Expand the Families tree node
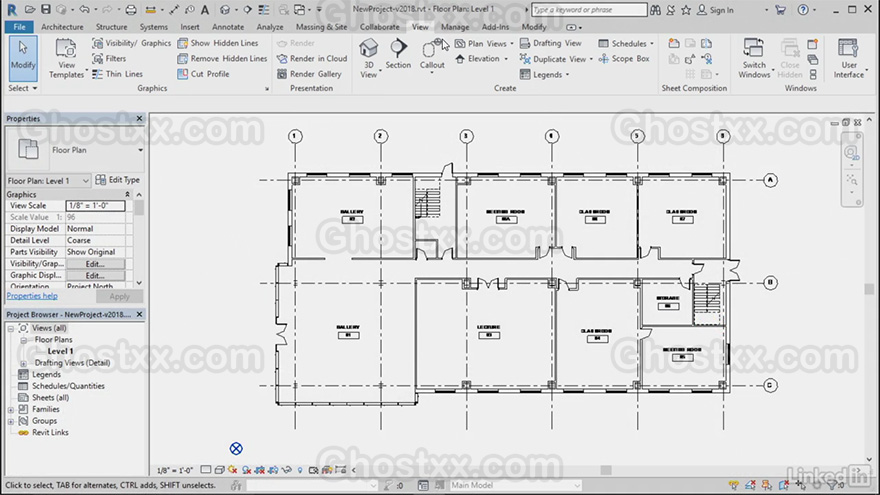The width and height of the screenshot is (880, 495). click(11, 410)
